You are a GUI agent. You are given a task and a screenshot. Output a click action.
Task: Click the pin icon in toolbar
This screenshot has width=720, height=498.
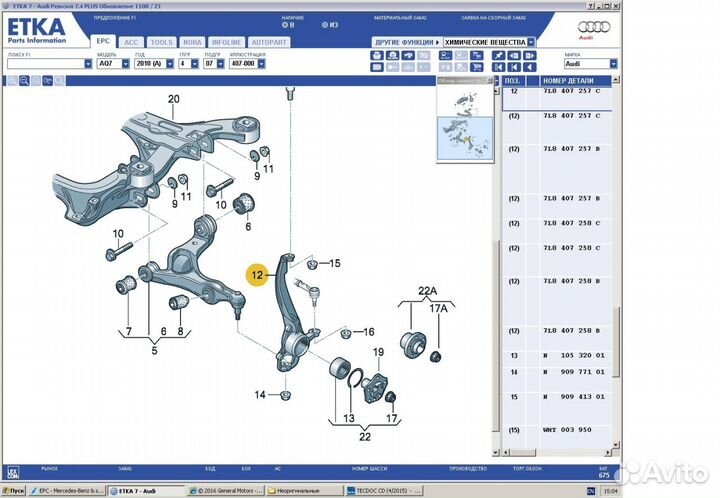pyautogui.click(x=498, y=55)
